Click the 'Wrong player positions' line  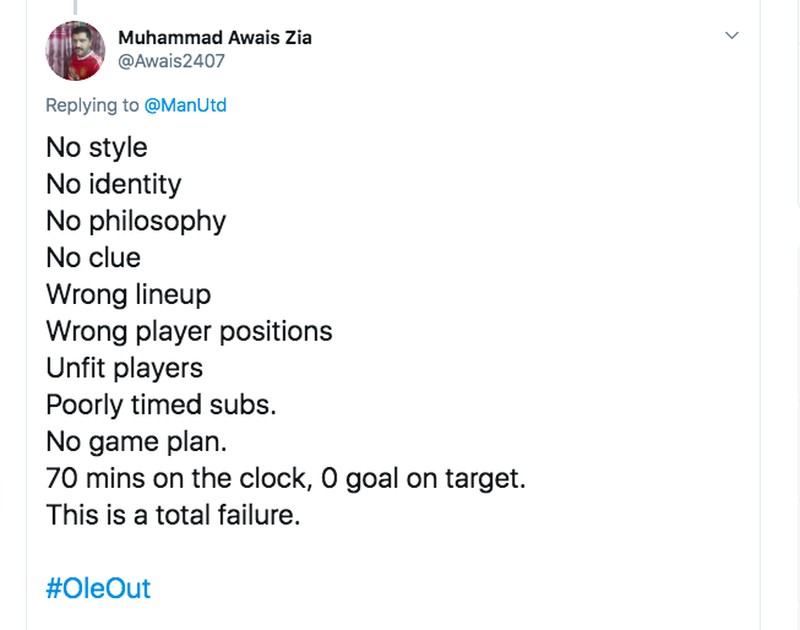point(189,331)
